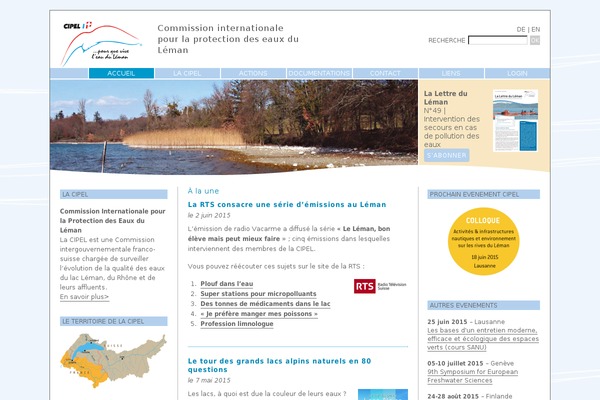Image resolution: width=600 pixels, height=400 pixels.
Task: Submit search with the OK button
Action: (x=535, y=40)
